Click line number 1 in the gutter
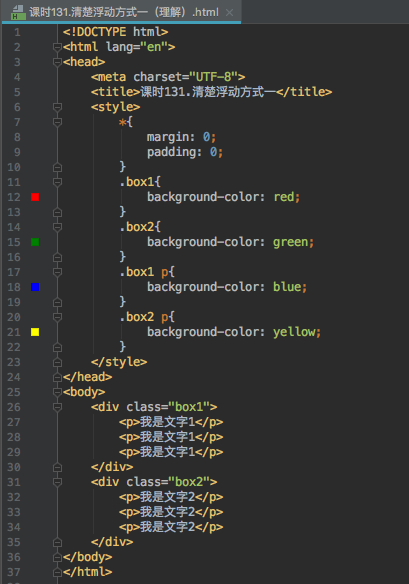Viewport: 409px width, 584px height. coord(17,32)
